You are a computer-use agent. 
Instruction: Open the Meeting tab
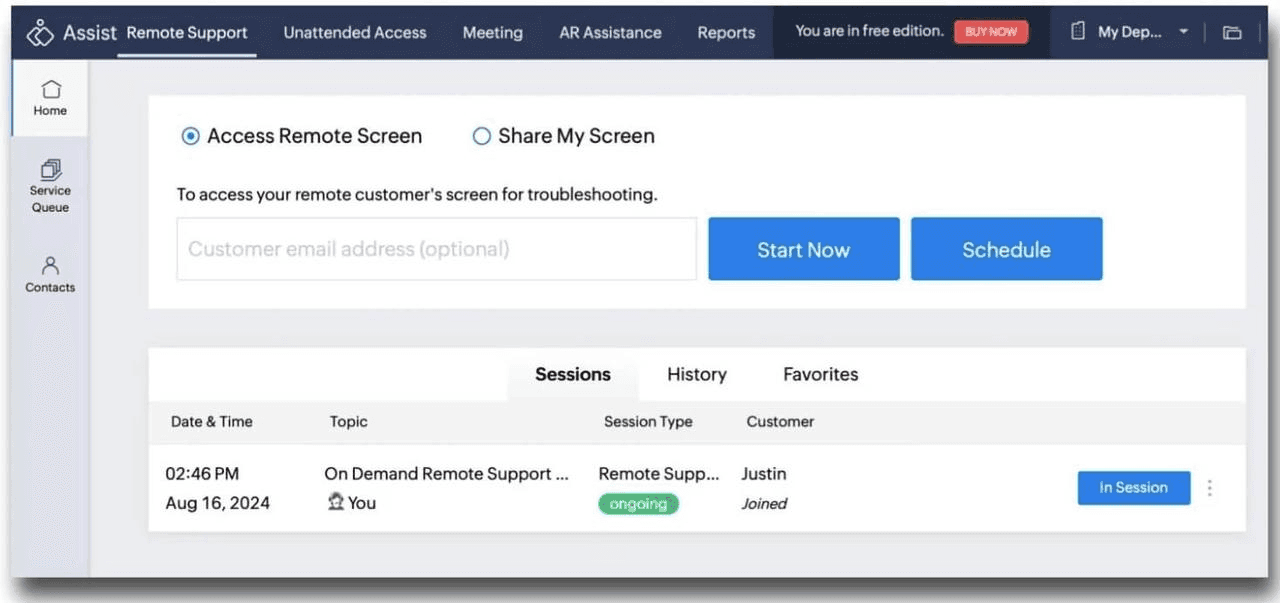pyautogui.click(x=492, y=32)
